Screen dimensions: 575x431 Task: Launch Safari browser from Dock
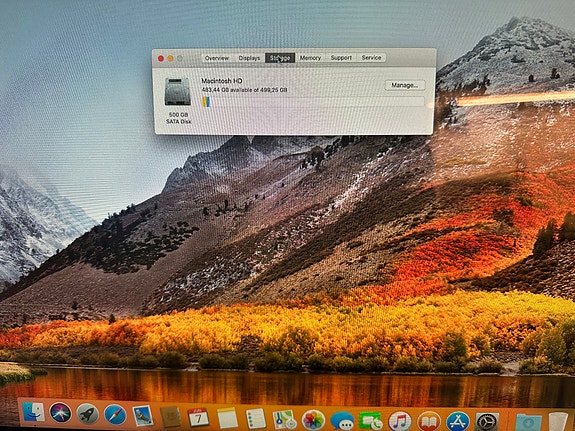pos(115,415)
